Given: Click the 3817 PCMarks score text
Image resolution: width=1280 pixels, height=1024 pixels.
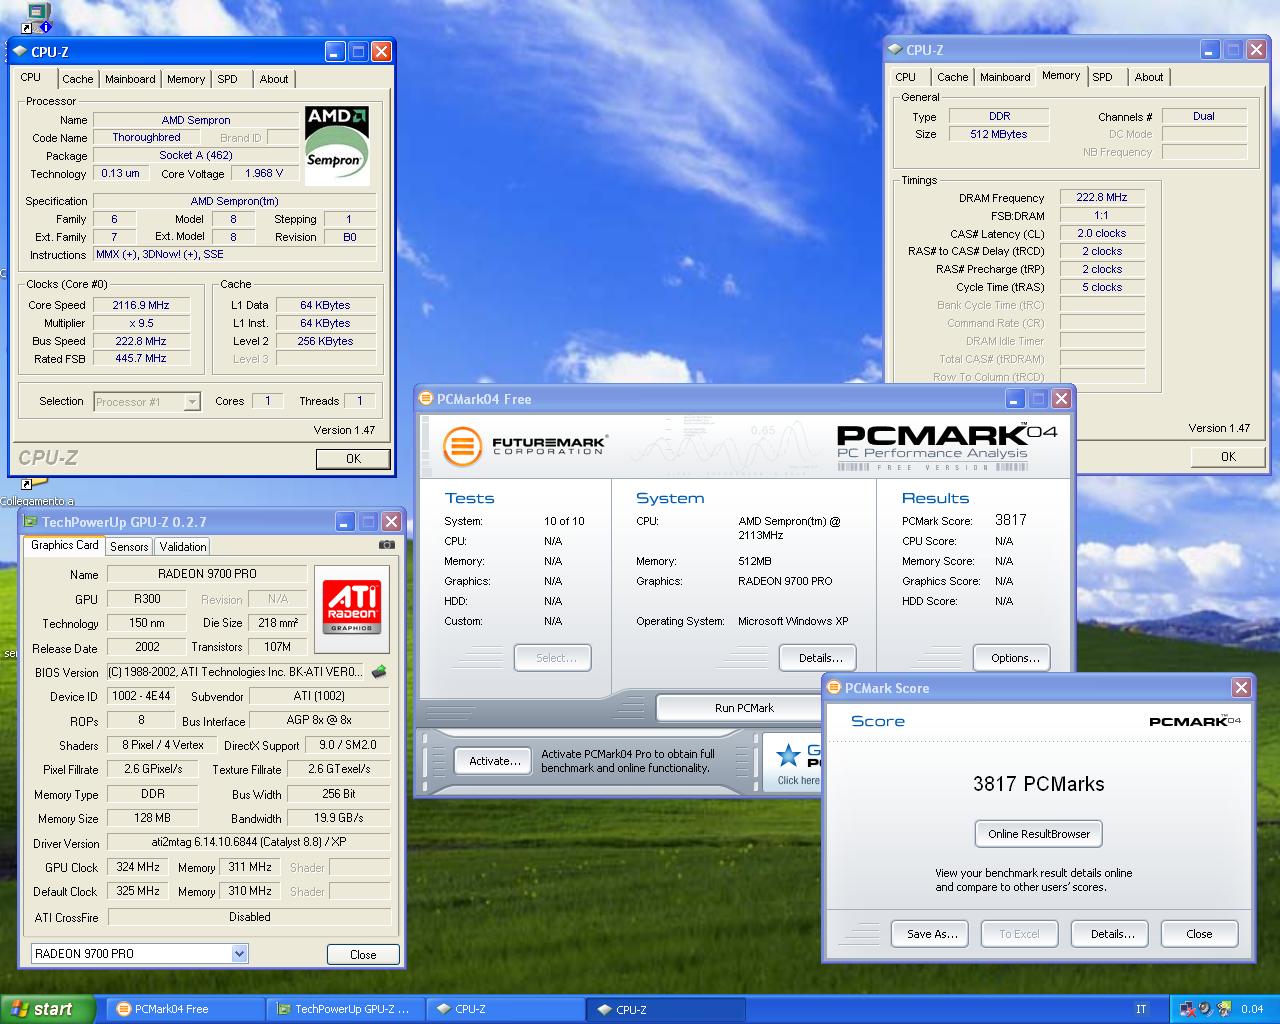Looking at the screenshot, I should (1038, 784).
